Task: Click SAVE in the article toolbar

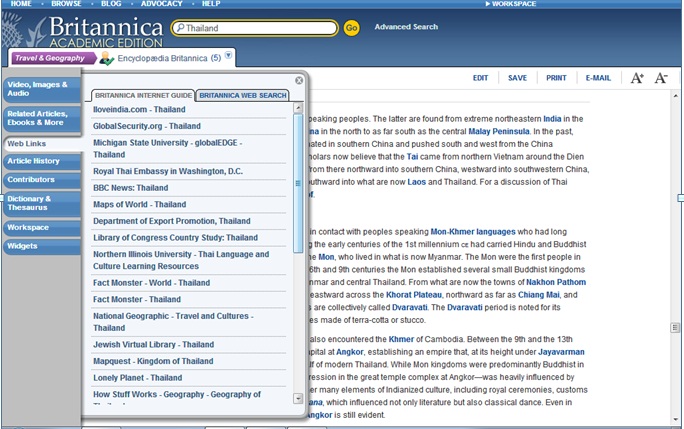Action: [x=517, y=78]
